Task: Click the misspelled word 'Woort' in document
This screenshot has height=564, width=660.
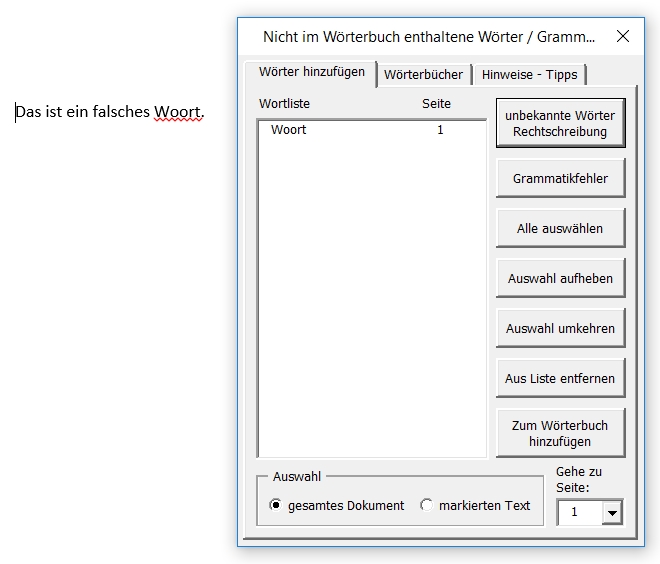Action: click(177, 113)
